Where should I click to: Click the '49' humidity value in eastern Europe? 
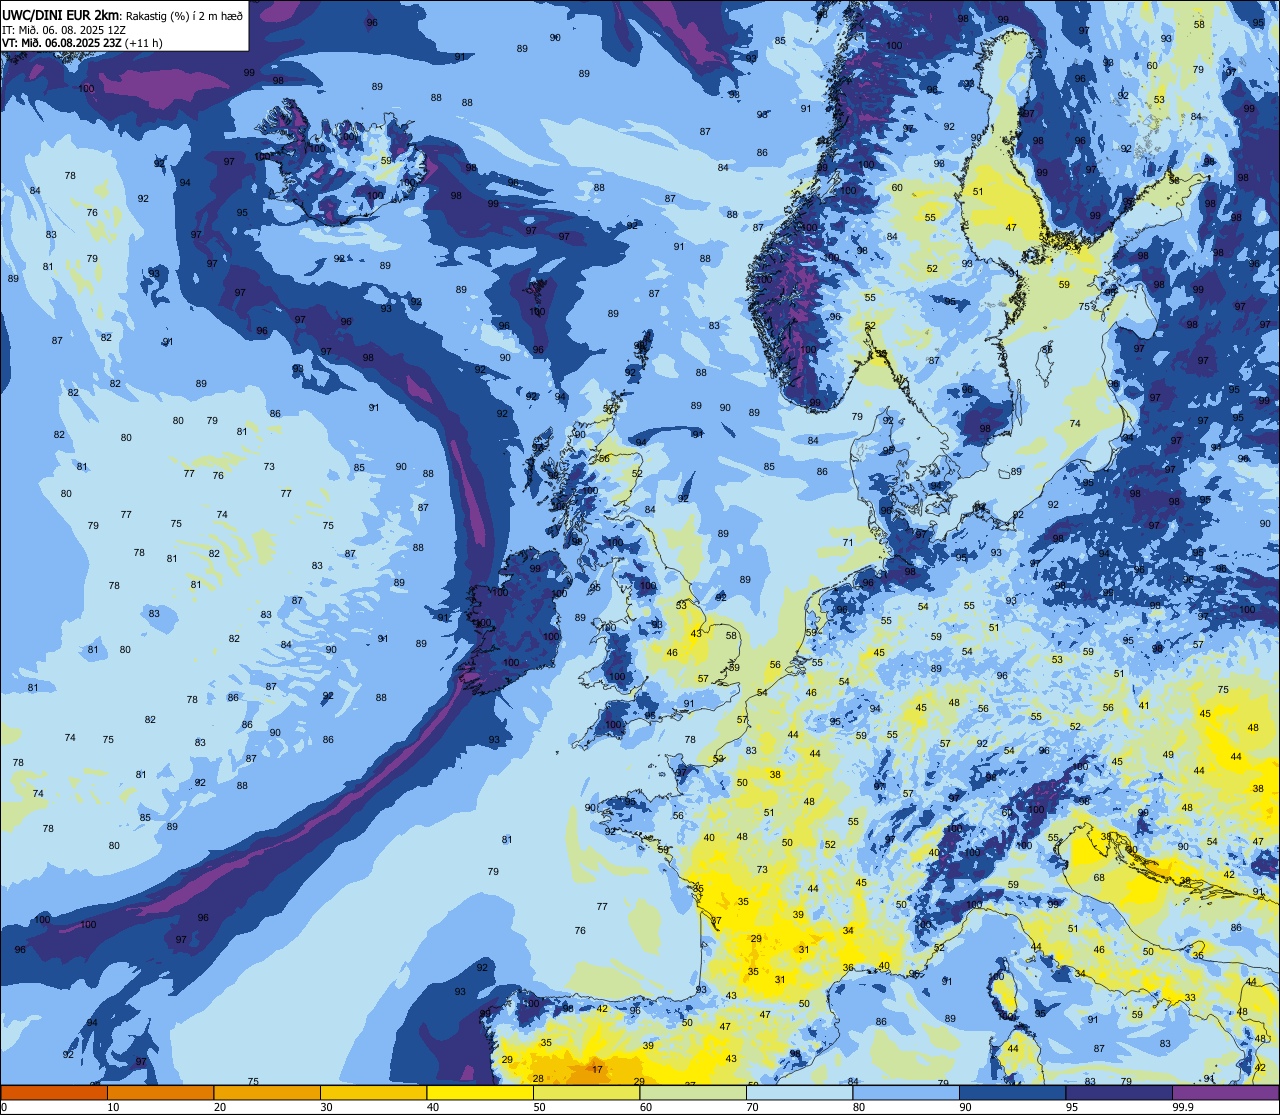[x=1168, y=755]
